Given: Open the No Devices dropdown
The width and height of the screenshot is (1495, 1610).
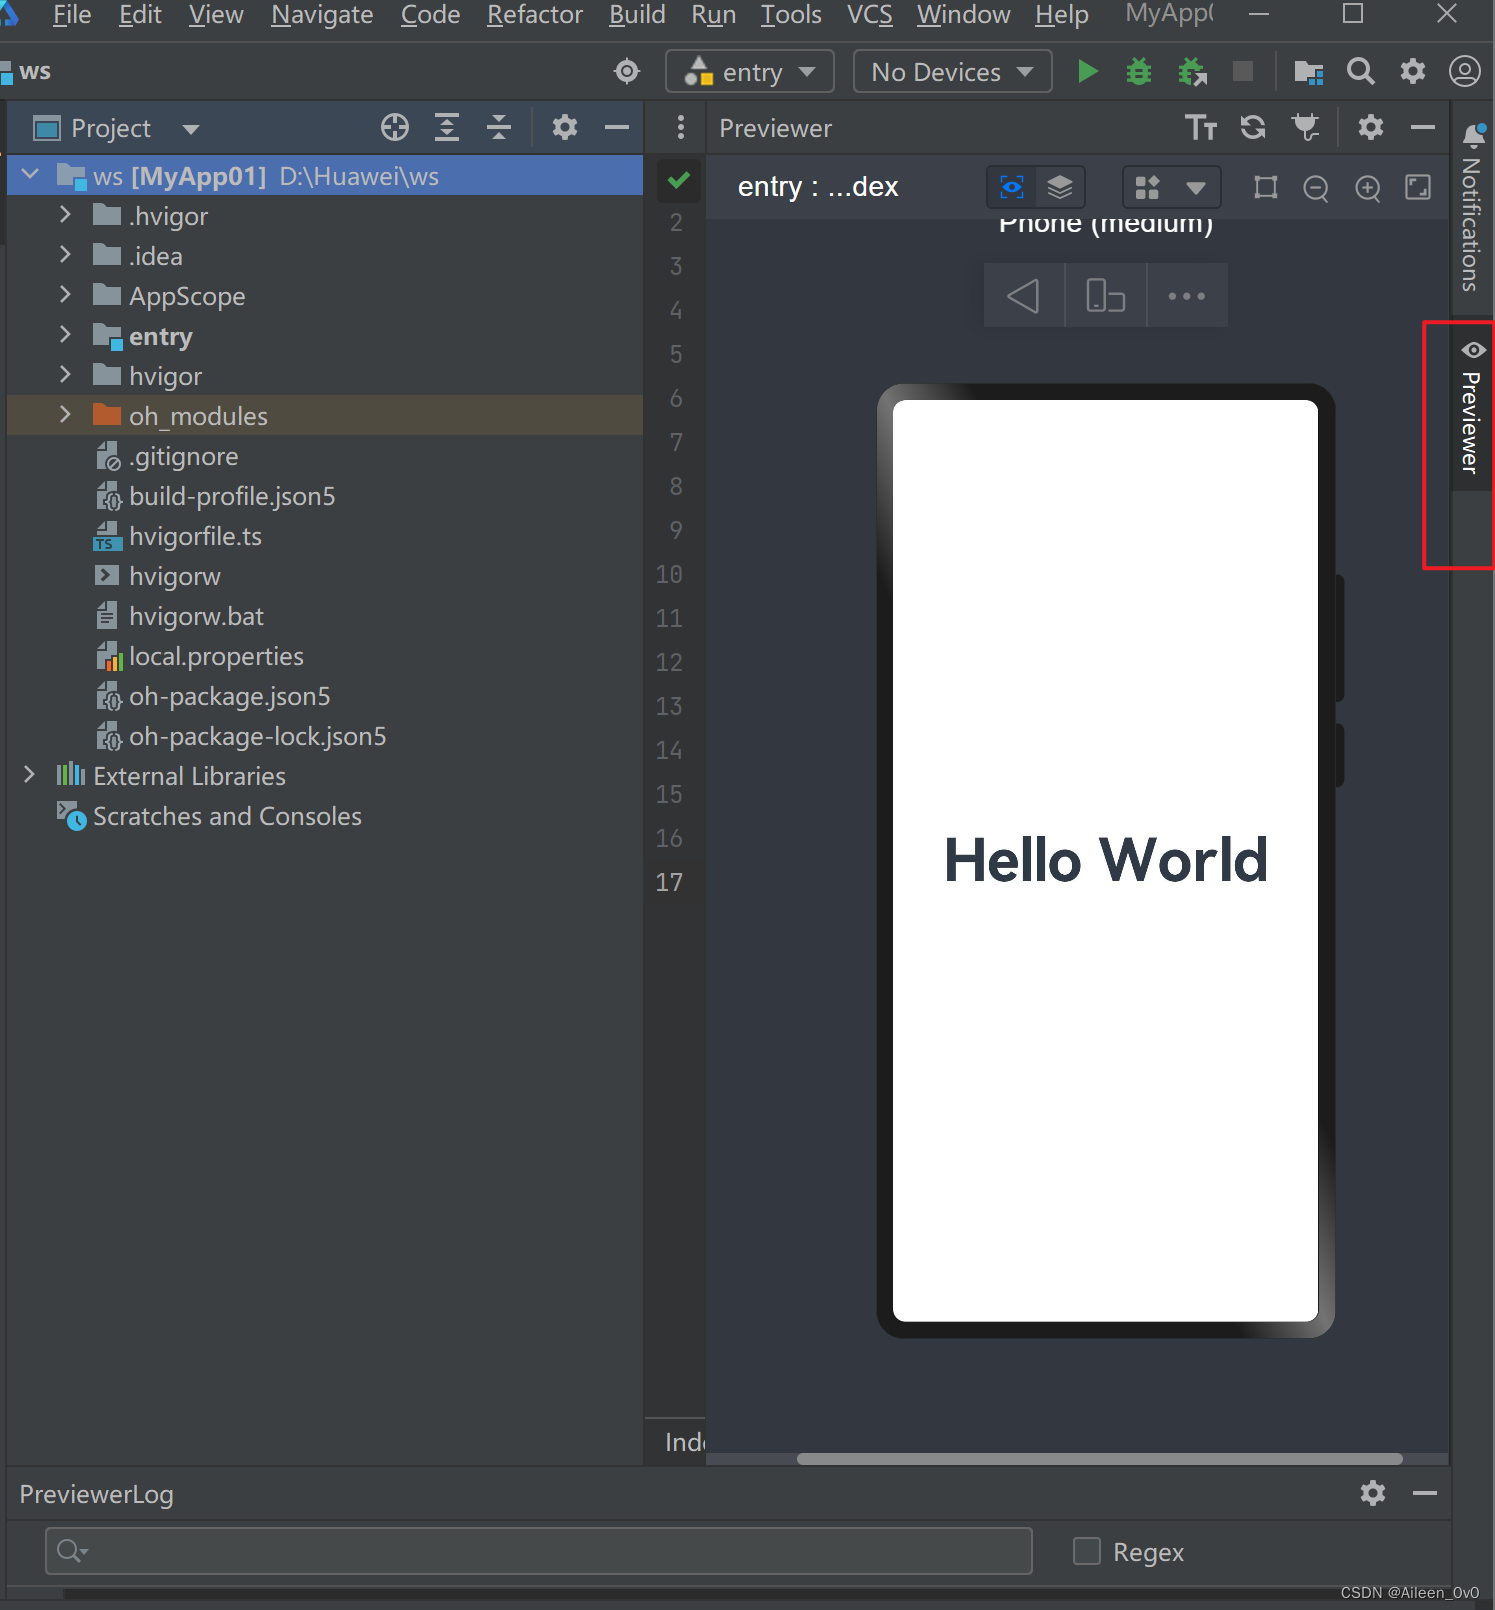Looking at the screenshot, I should pyautogui.click(x=952, y=72).
